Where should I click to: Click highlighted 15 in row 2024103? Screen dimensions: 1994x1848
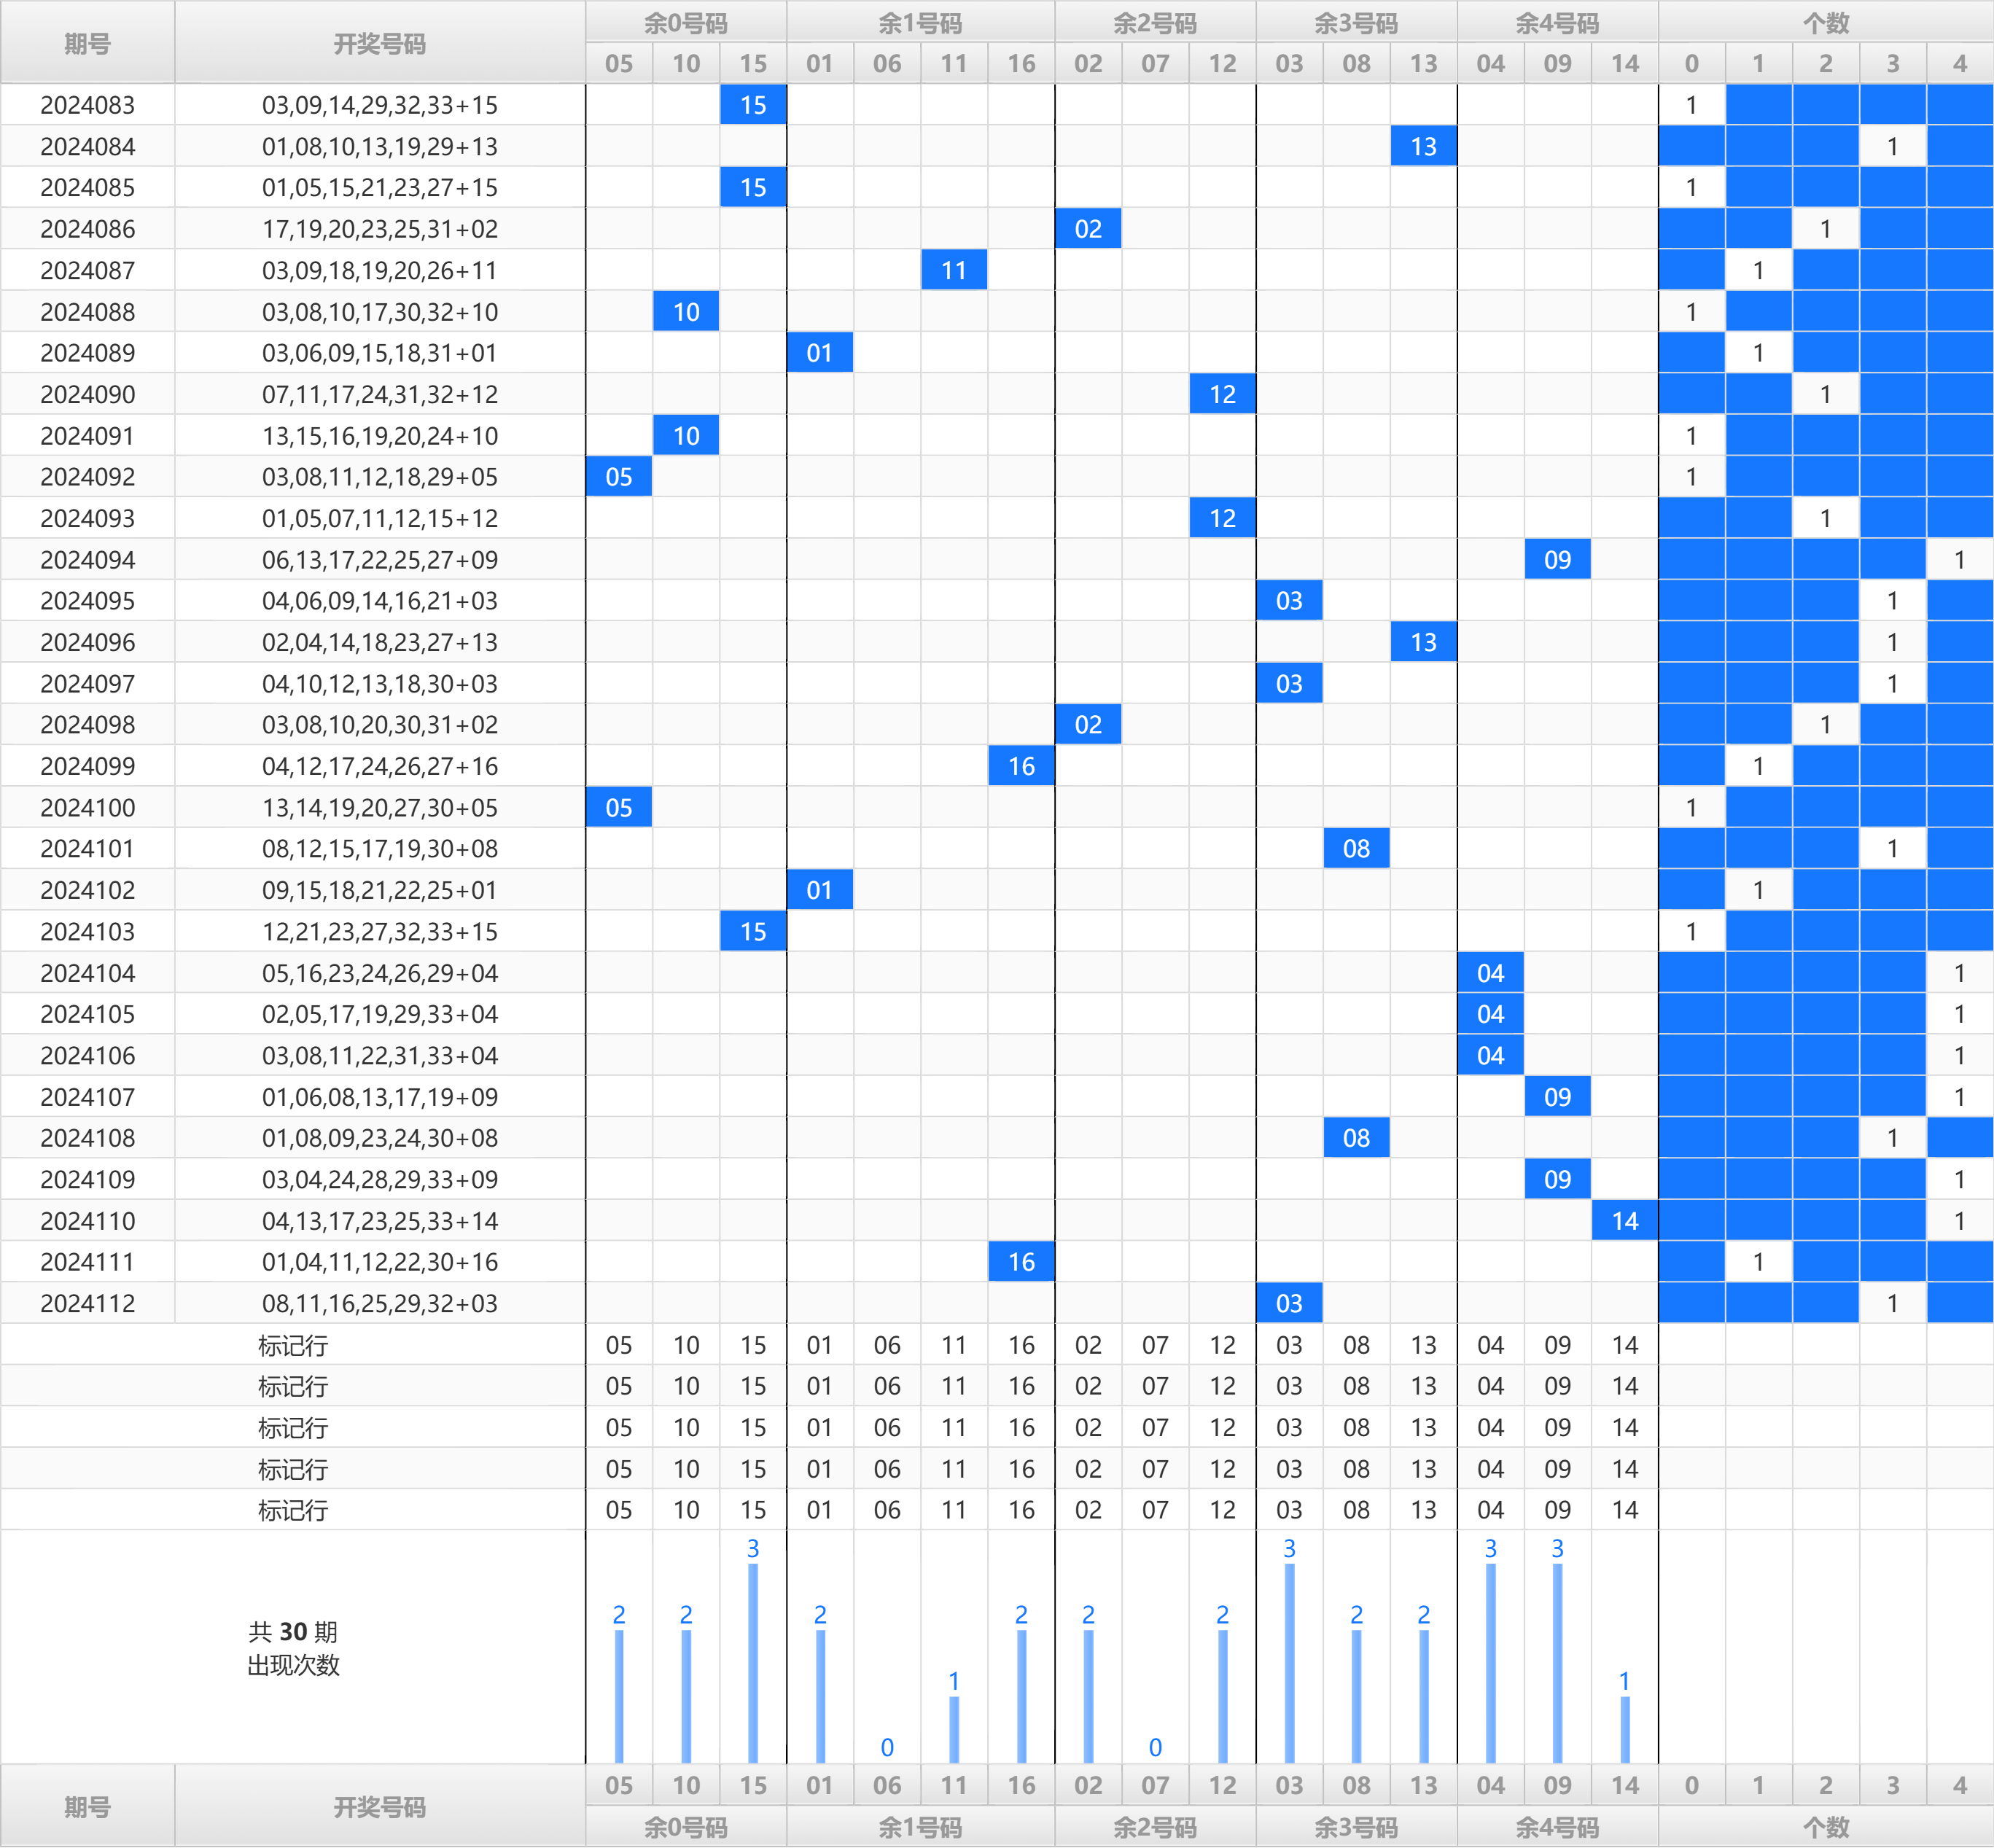coord(753,932)
